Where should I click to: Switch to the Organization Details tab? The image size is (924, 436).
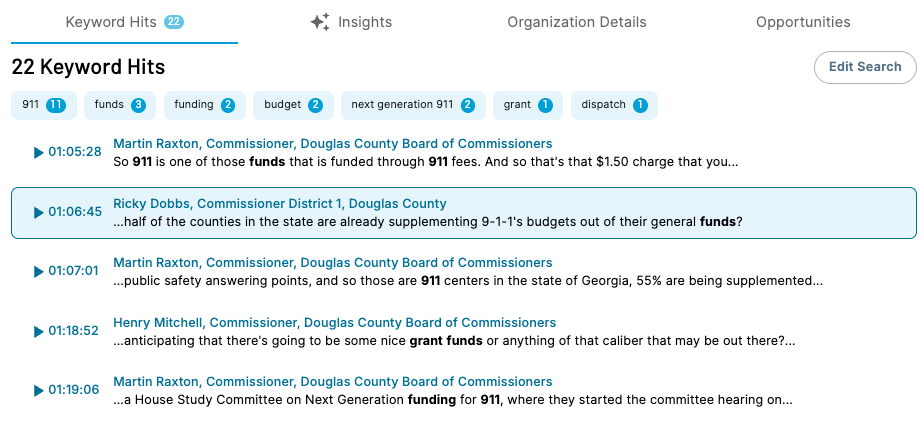coord(577,22)
